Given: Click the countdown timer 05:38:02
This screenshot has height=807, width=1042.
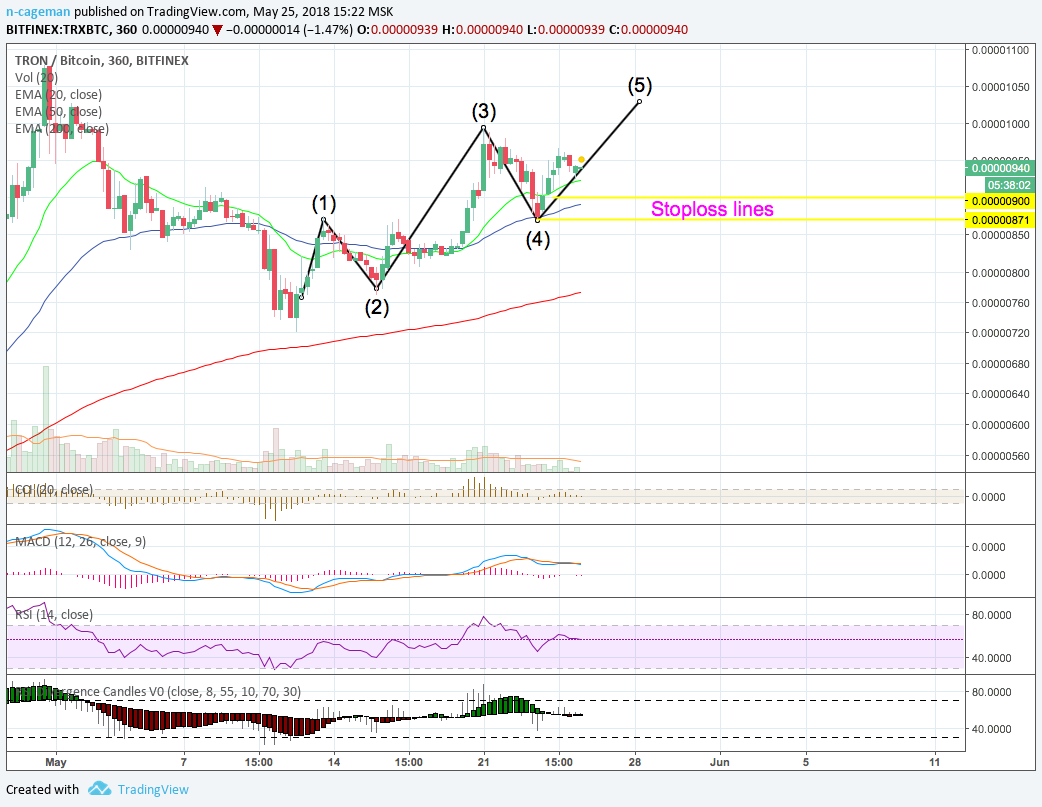Looking at the screenshot, I should coord(1009,185).
